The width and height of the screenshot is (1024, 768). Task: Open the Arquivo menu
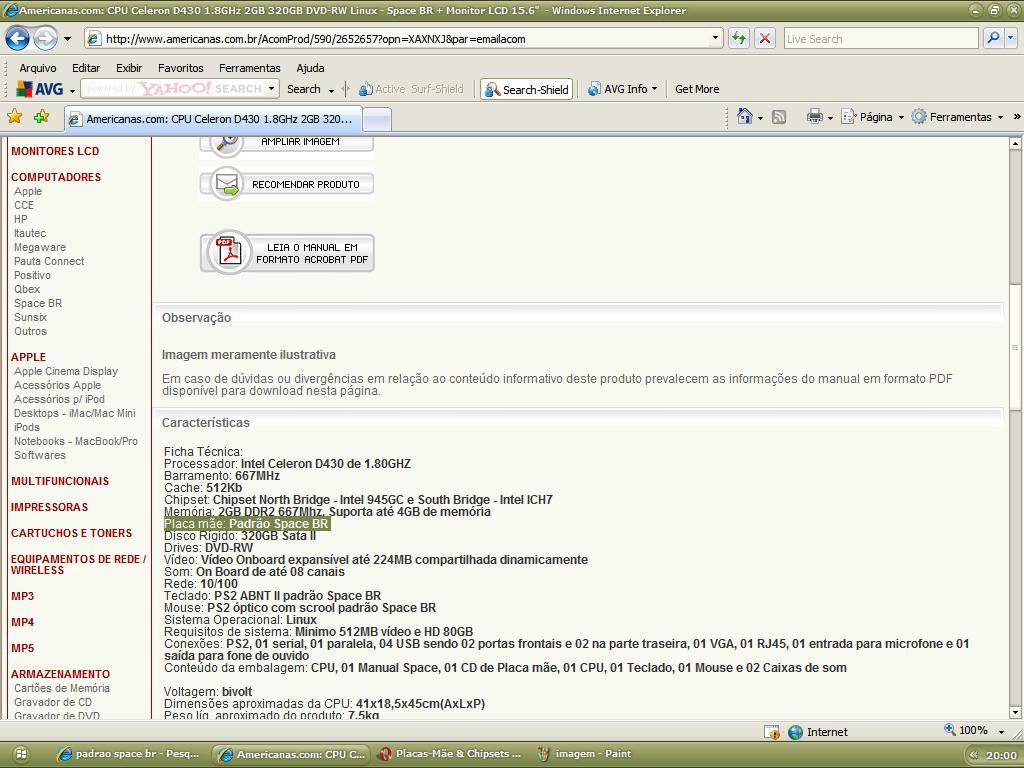point(38,68)
